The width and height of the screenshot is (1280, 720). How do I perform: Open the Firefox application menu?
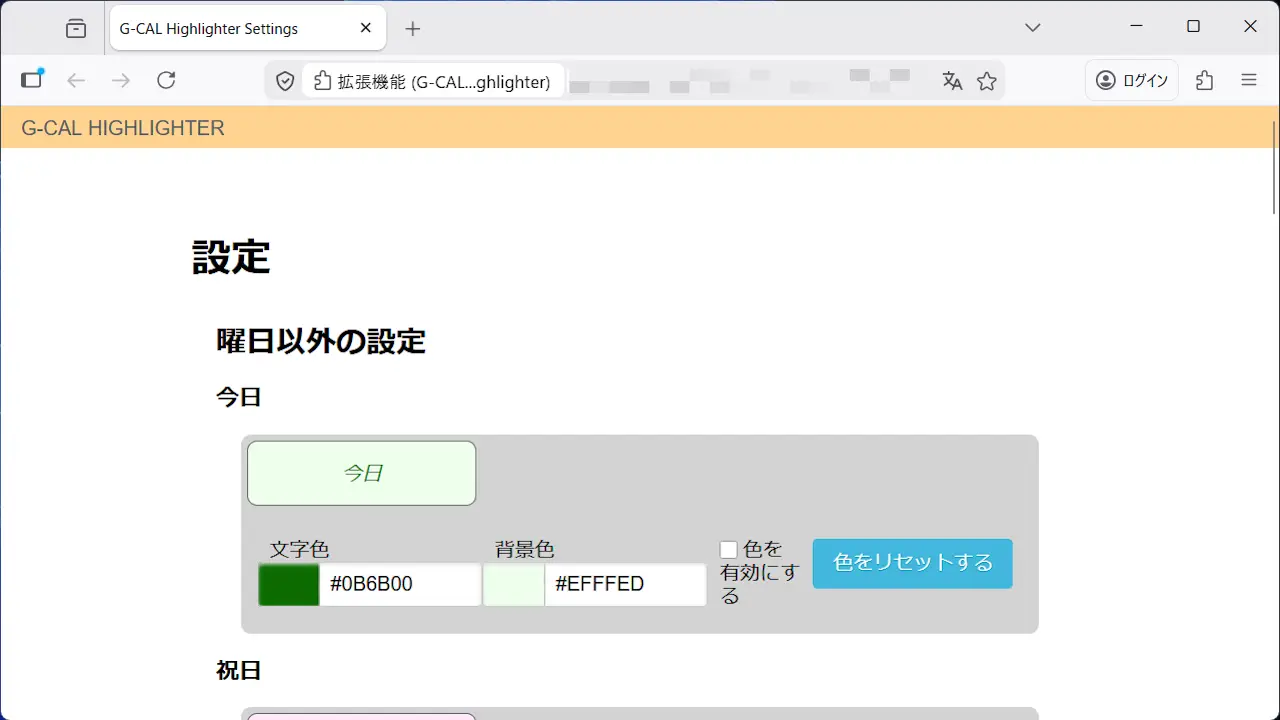click(1248, 81)
